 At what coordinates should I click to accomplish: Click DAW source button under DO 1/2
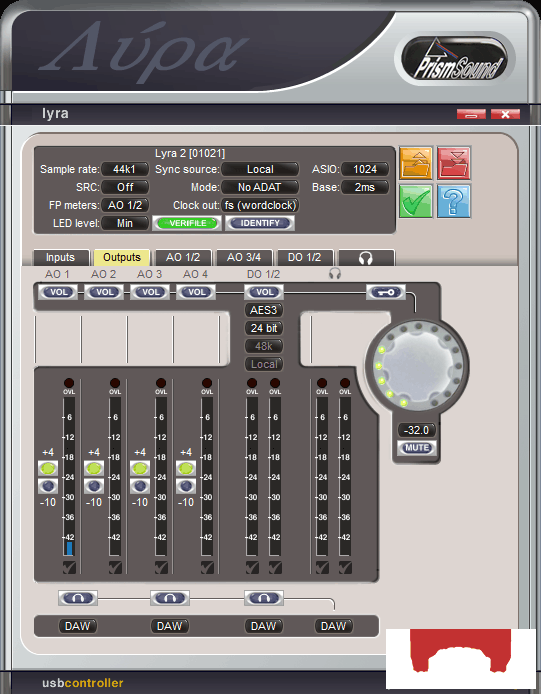click(x=263, y=626)
